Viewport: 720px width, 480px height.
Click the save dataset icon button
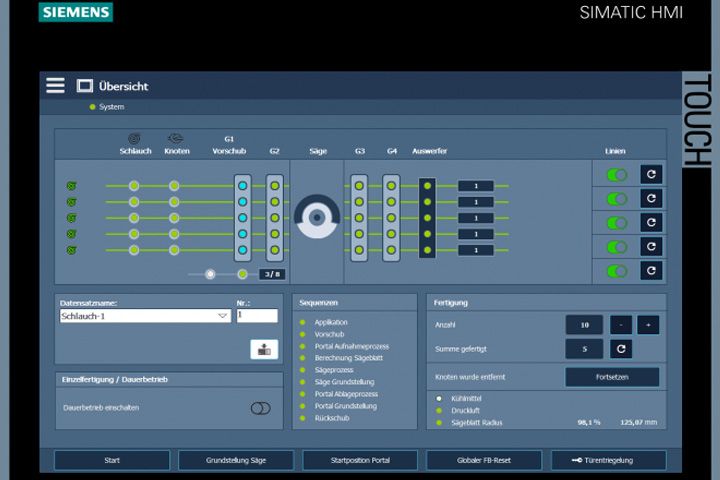coord(263,349)
